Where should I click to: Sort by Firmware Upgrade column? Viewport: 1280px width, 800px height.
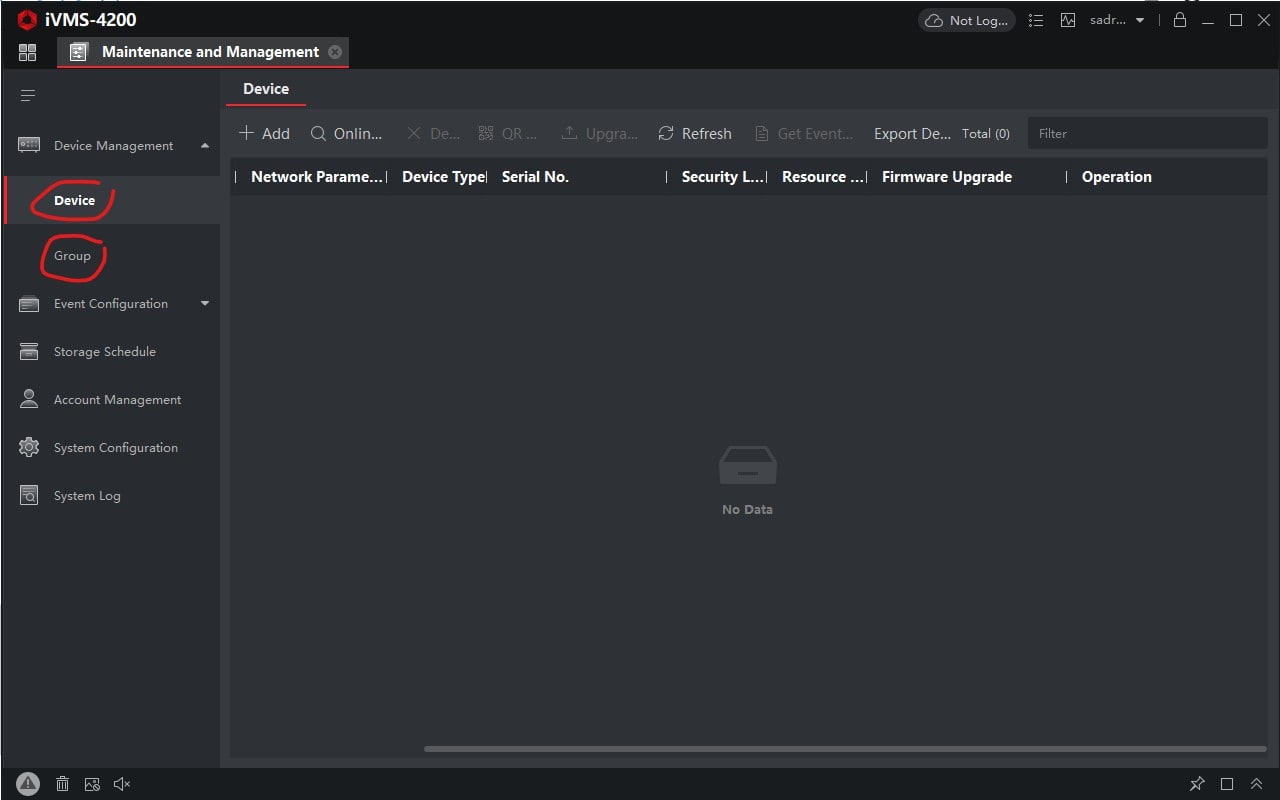pos(947,177)
